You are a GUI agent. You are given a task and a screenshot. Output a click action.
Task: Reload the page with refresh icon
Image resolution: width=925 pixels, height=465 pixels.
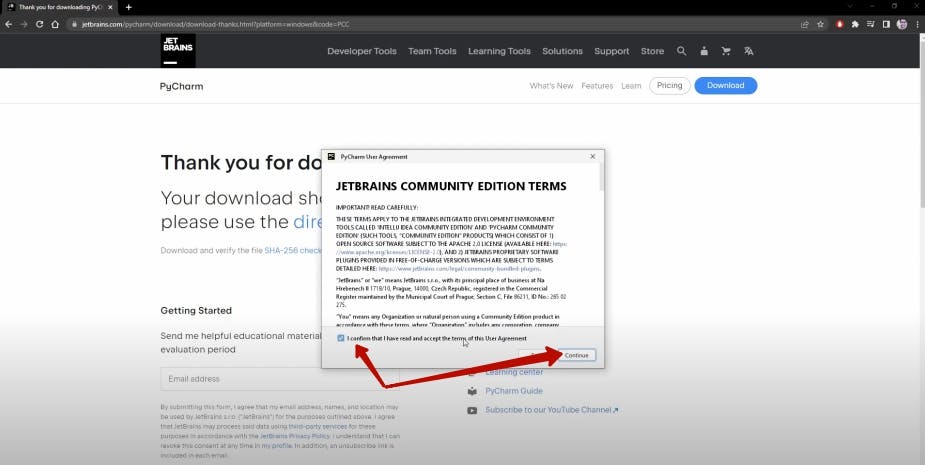tap(40, 24)
